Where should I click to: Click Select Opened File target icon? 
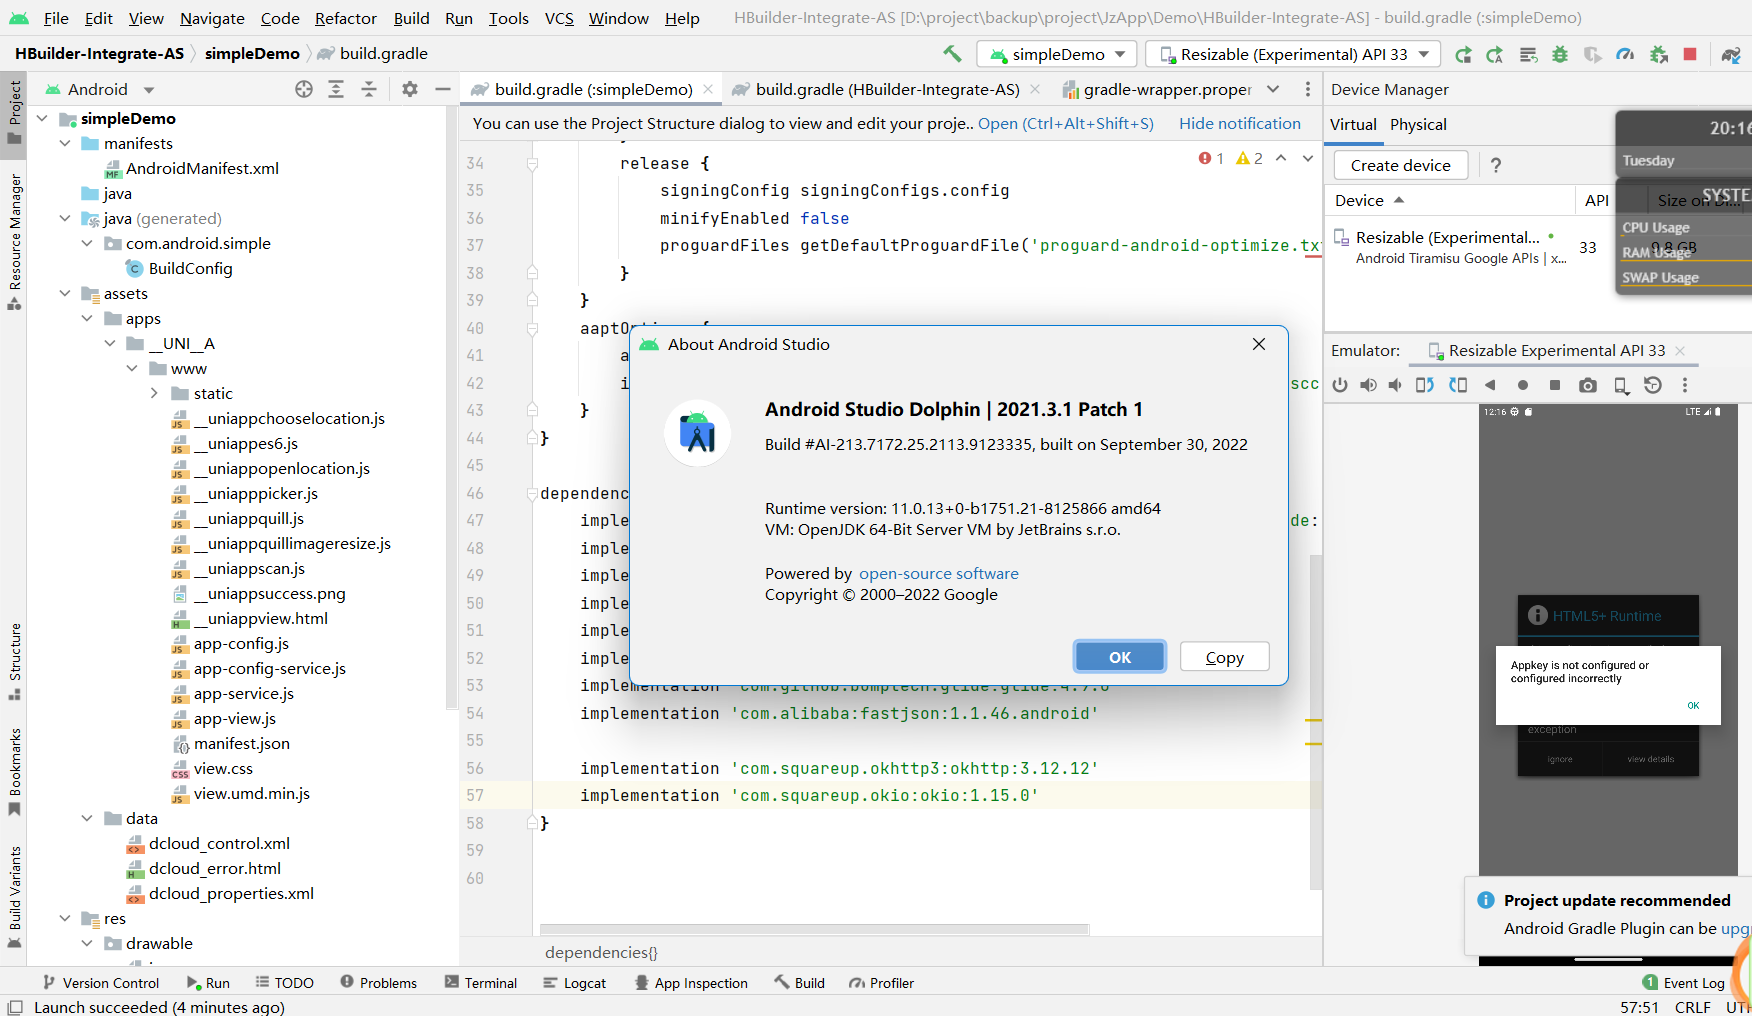pyautogui.click(x=304, y=89)
